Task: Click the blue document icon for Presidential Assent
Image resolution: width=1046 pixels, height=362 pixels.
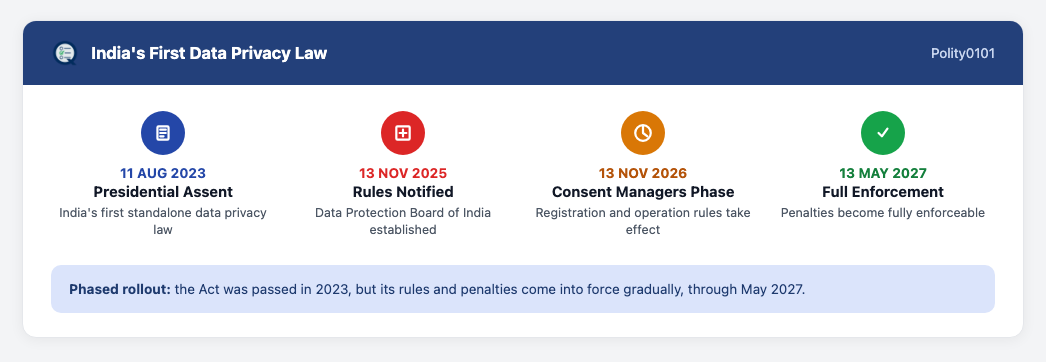Action: [163, 133]
